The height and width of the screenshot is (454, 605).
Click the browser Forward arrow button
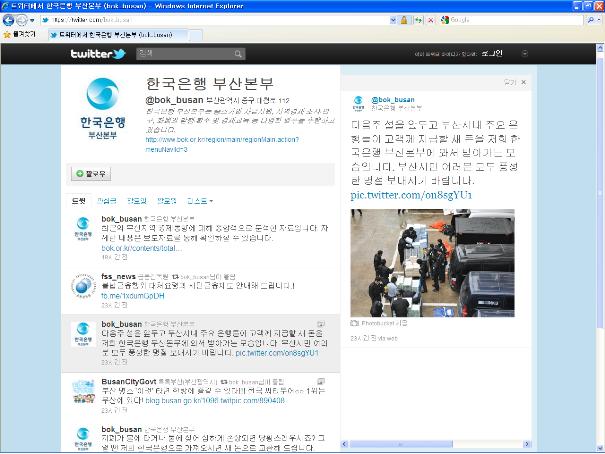click(22, 20)
